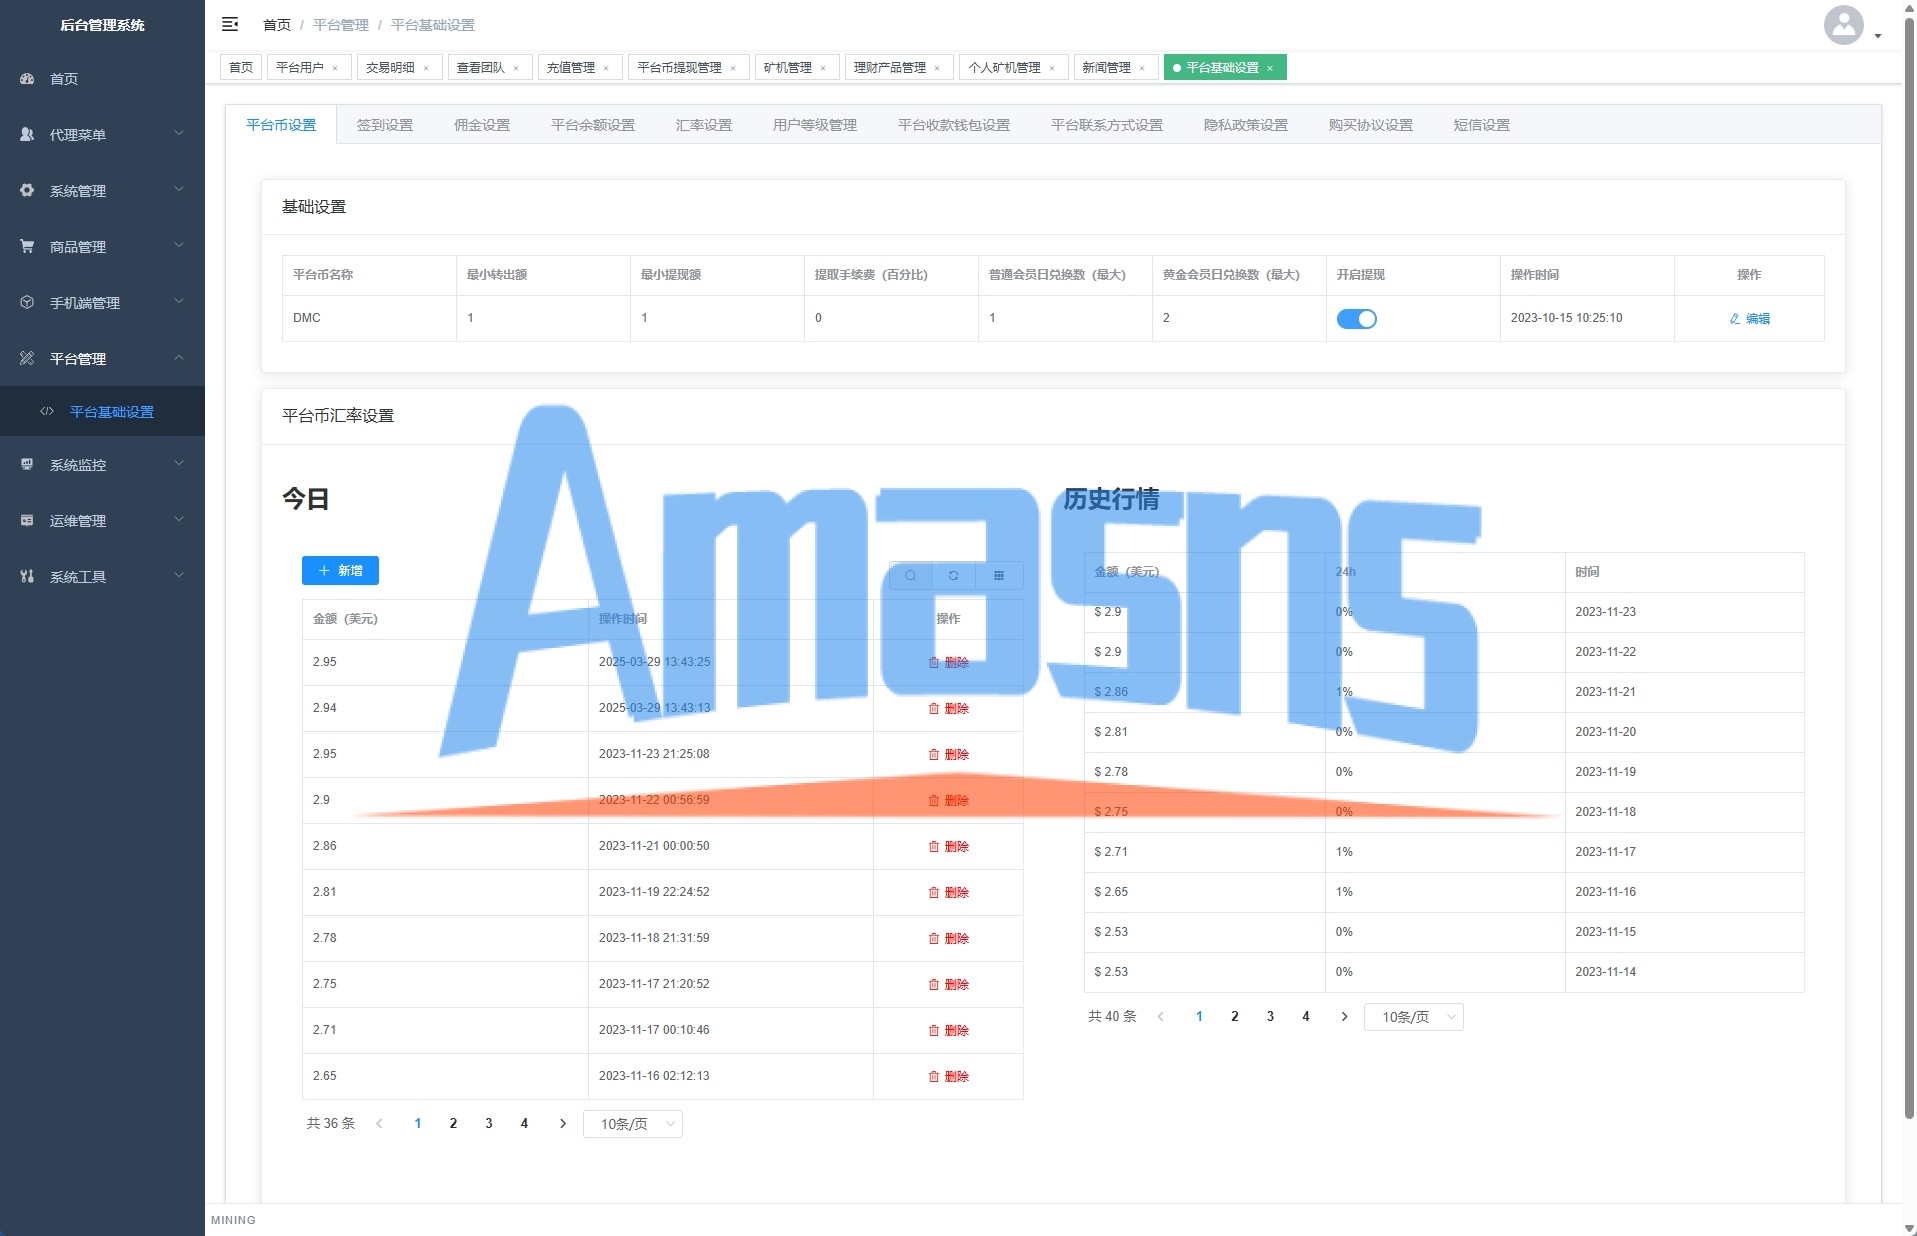The height and width of the screenshot is (1236, 1917).
Task: Click the 首页 dashboard sidebar icon
Action: (27, 78)
